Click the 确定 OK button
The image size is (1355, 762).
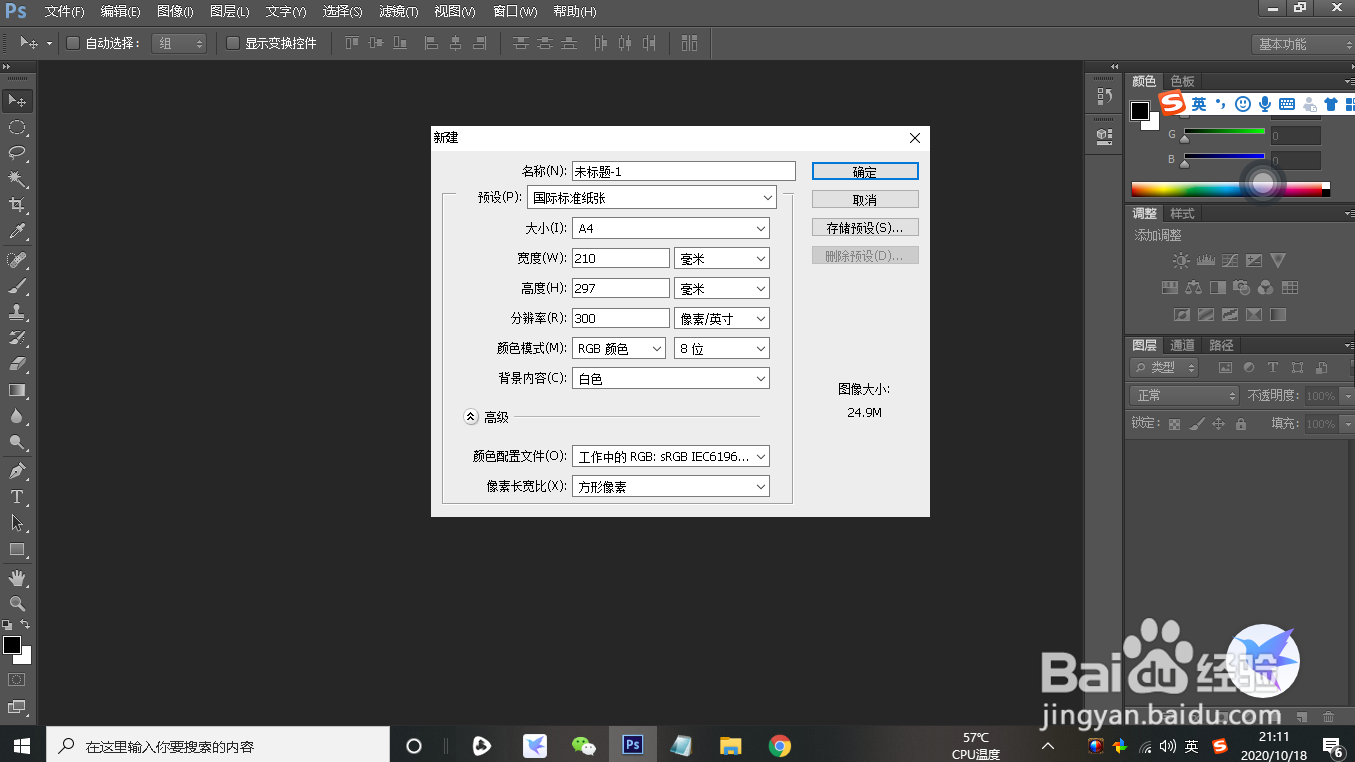click(x=865, y=172)
